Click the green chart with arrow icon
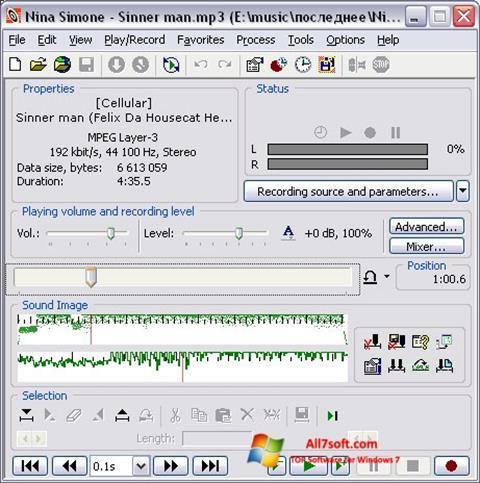Image resolution: width=480 pixels, height=483 pixels. [420, 366]
